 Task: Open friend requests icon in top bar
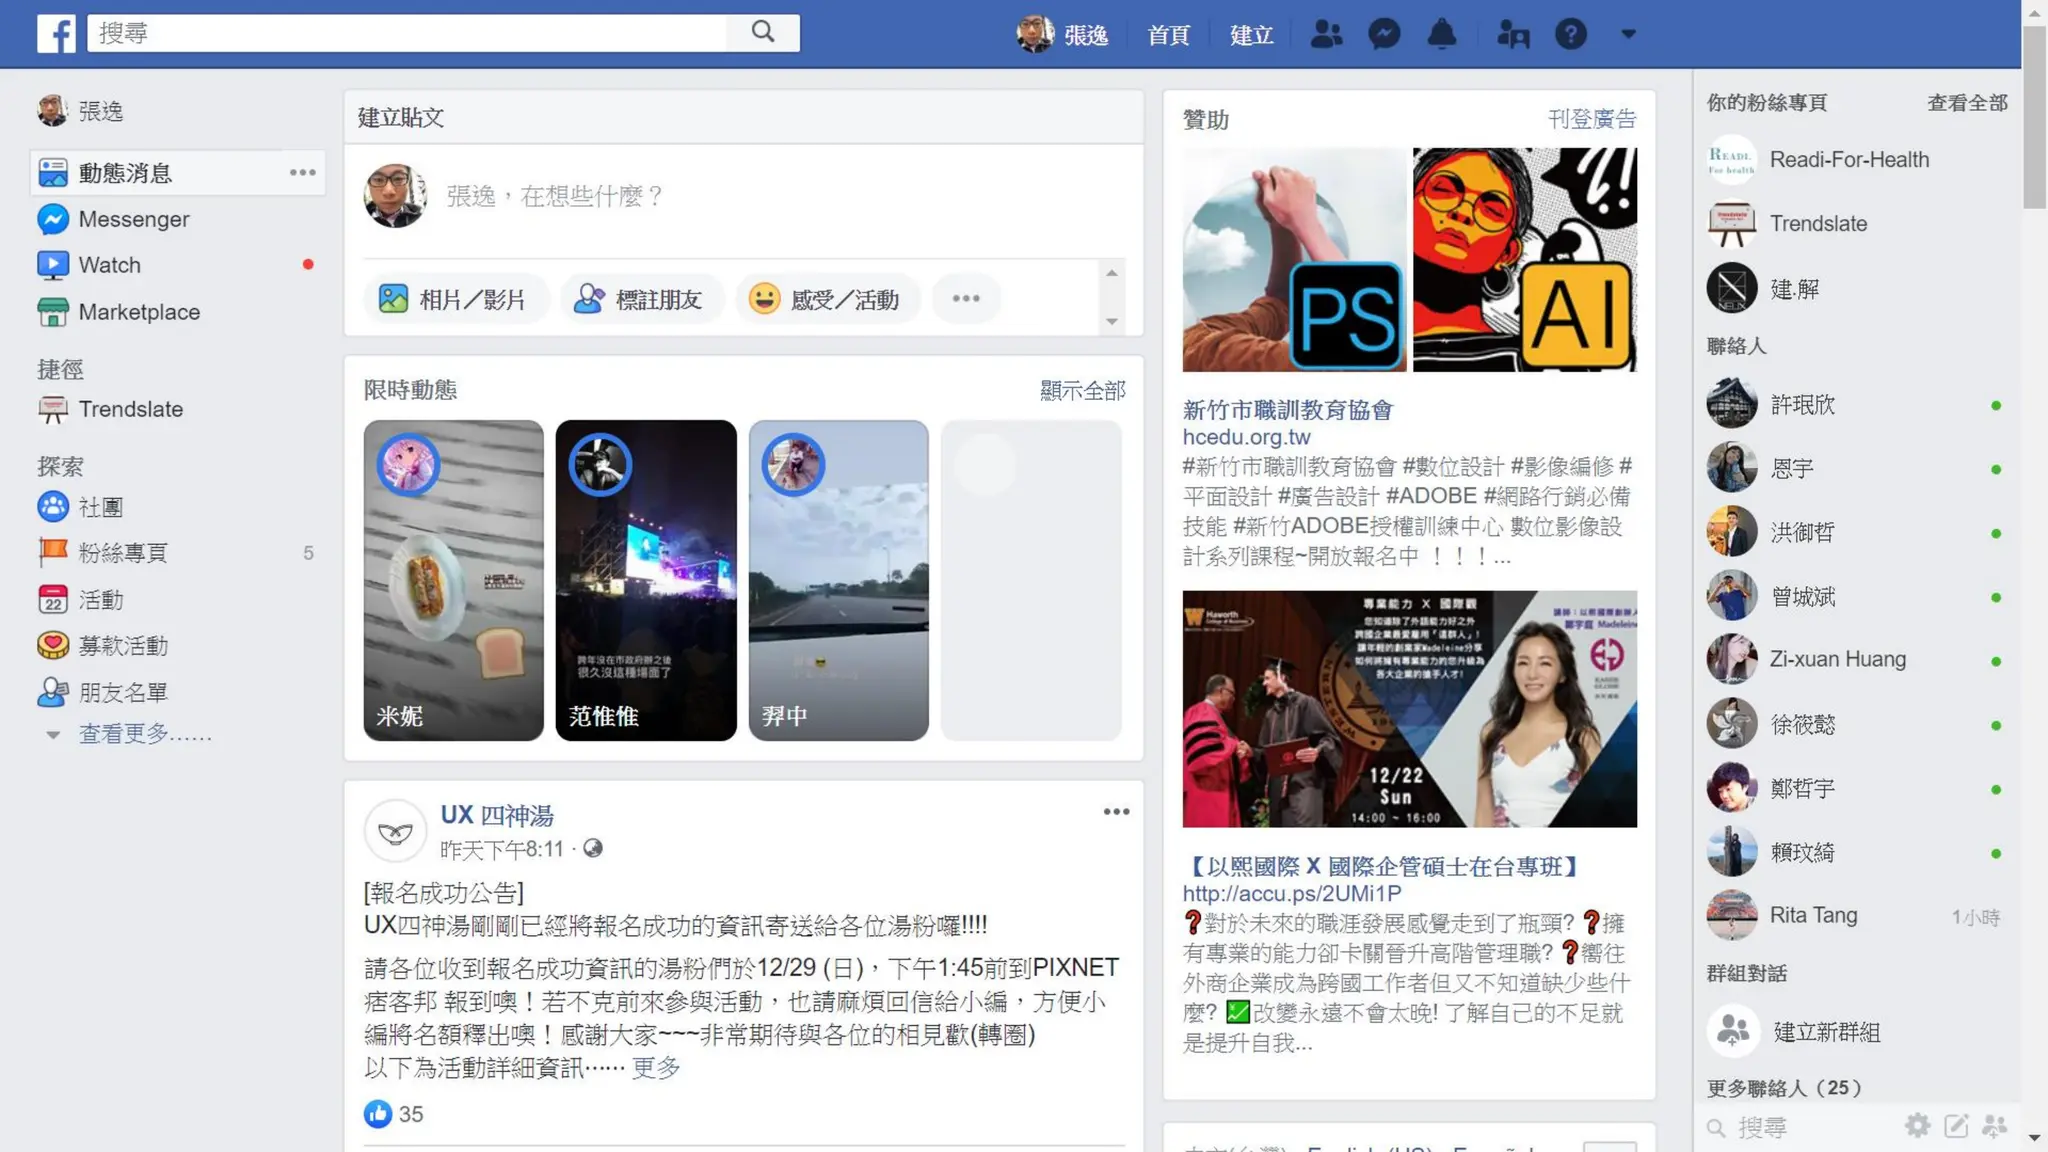coord(1326,34)
